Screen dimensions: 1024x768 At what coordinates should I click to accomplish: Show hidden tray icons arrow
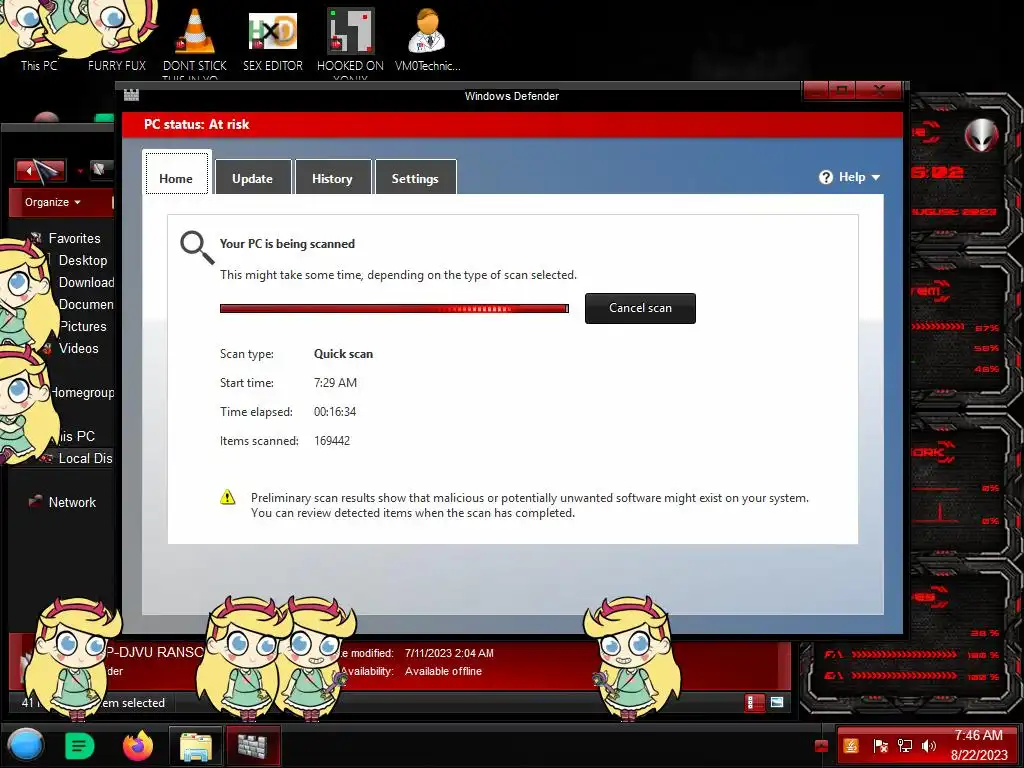click(x=822, y=746)
